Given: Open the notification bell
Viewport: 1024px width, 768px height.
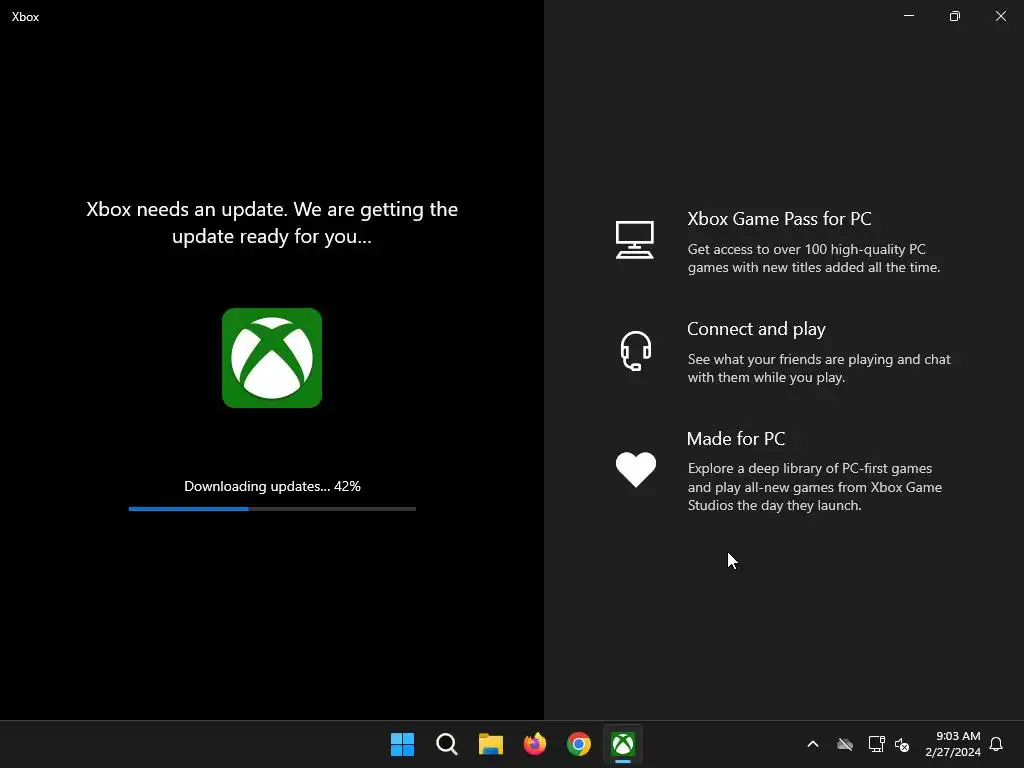Looking at the screenshot, I should [x=996, y=744].
